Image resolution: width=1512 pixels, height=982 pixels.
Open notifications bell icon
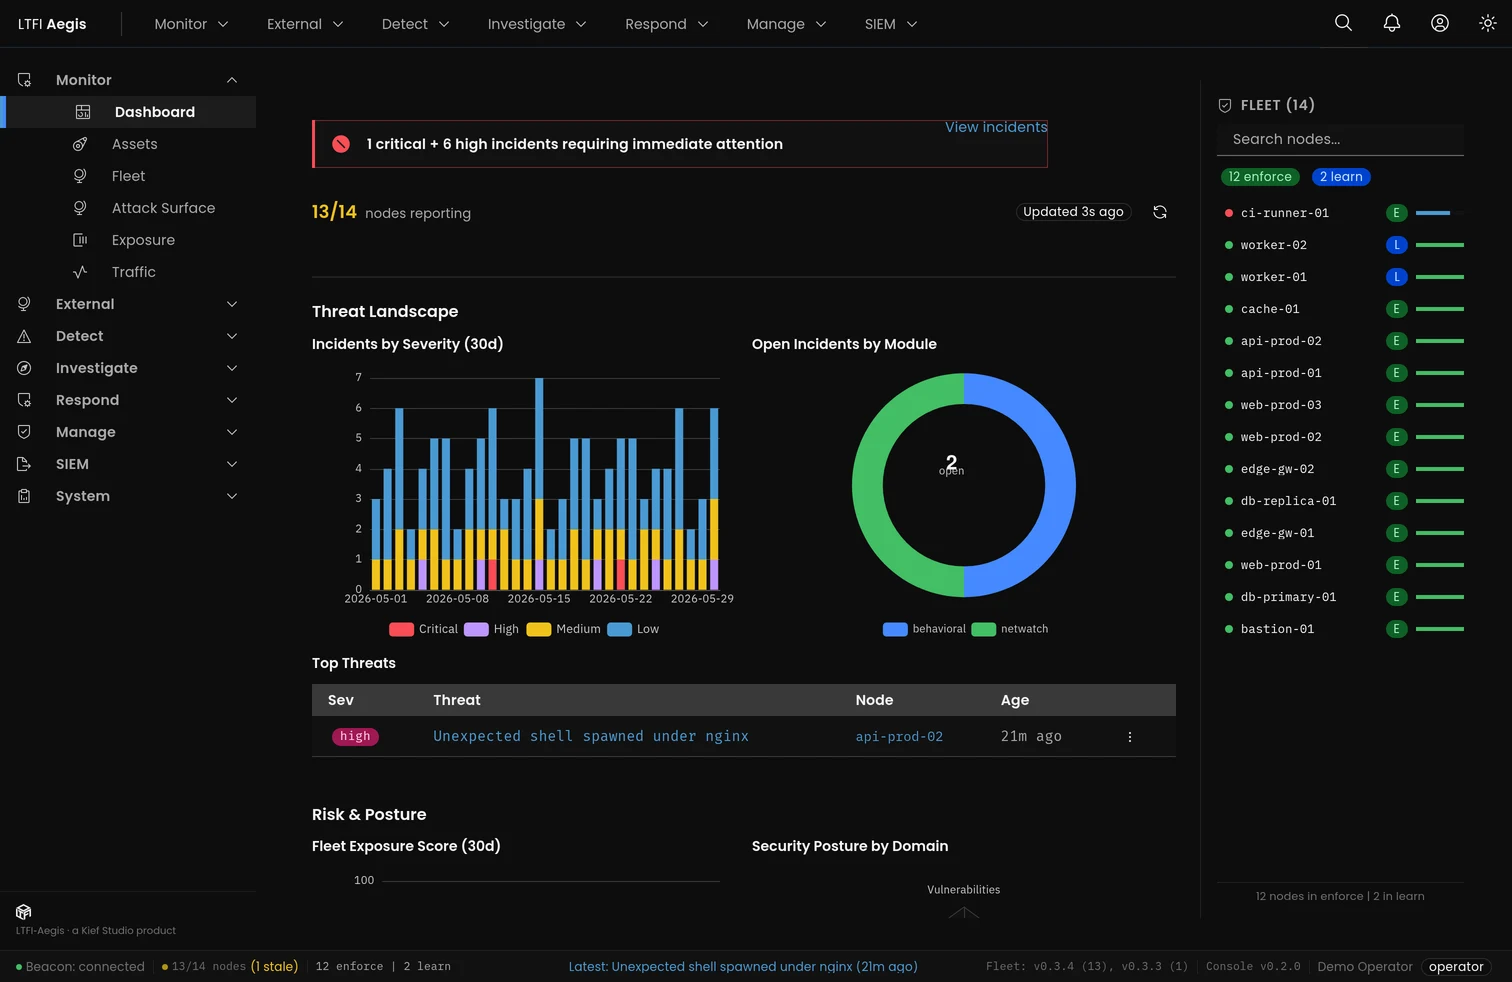(x=1391, y=23)
